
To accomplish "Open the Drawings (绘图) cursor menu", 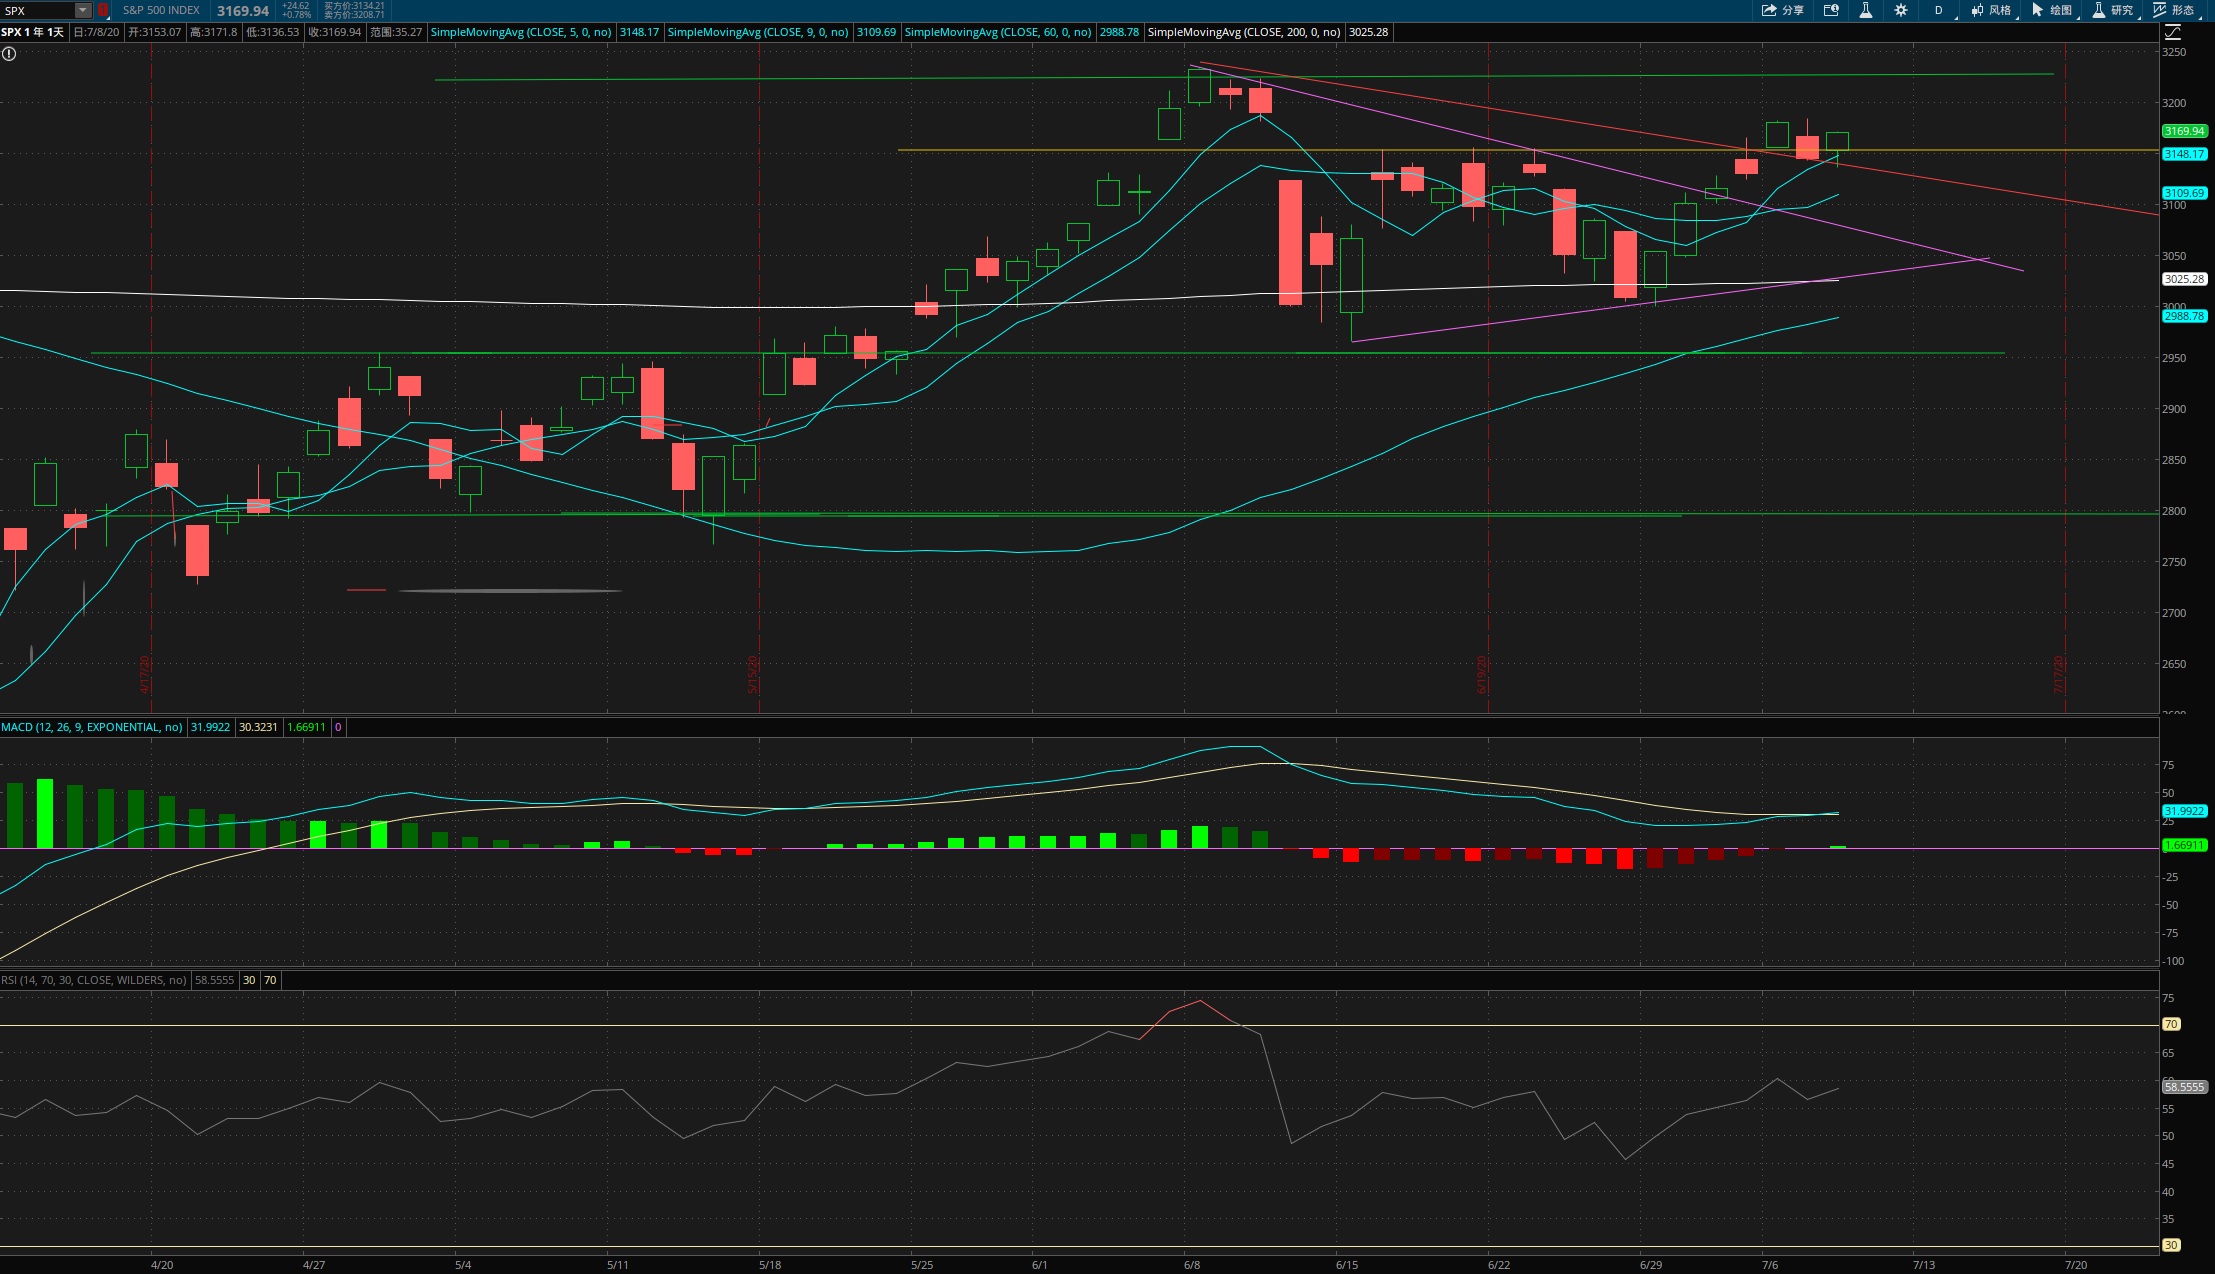I will [x=2052, y=10].
